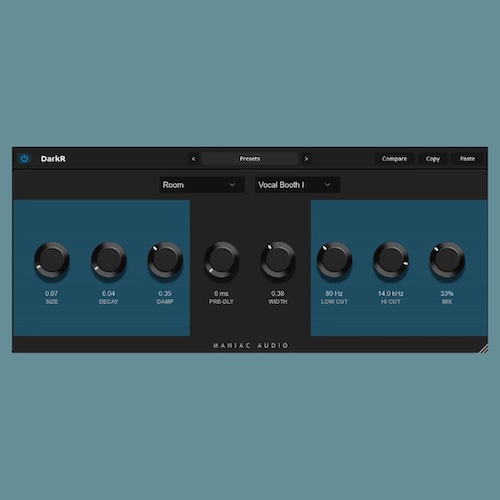
Task: Open the Room reverb type dropdown
Action: click(202, 185)
